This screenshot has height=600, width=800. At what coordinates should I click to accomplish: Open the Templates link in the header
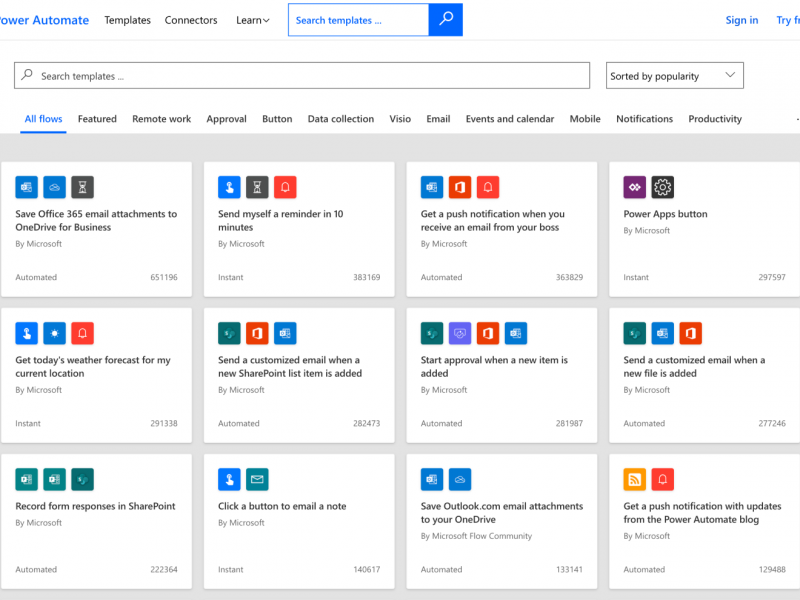[128, 20]
